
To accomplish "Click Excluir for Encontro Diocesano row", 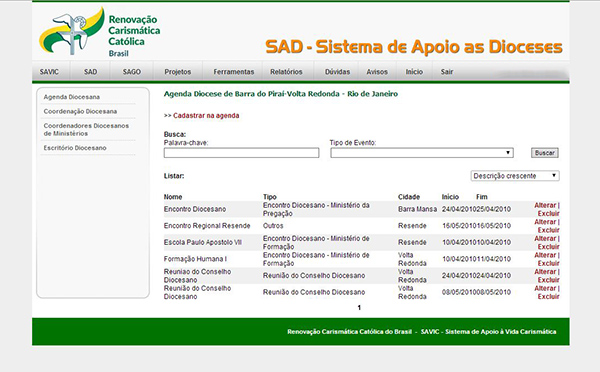I will pos(548,214).
